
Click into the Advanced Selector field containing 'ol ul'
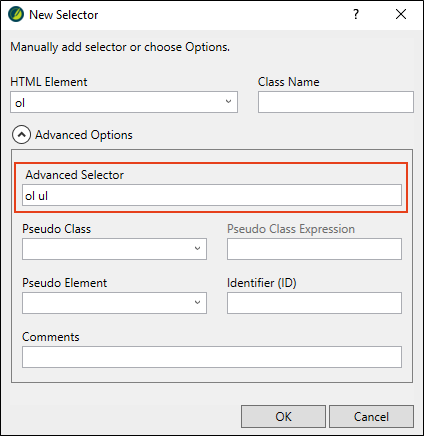click(x=212, y=195)
